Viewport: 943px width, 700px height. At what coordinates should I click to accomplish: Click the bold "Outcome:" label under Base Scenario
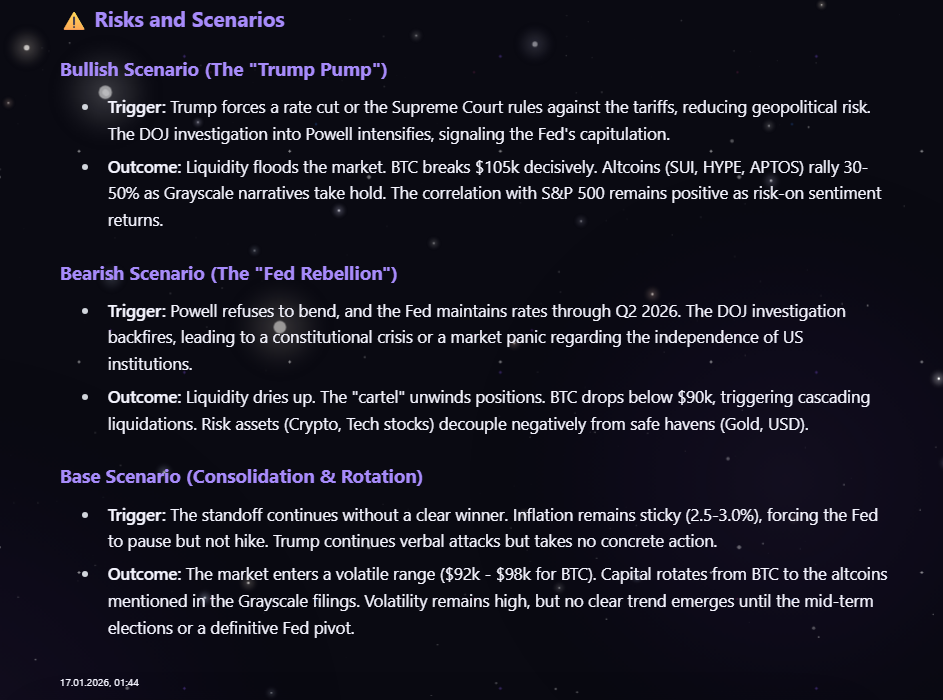144,574
